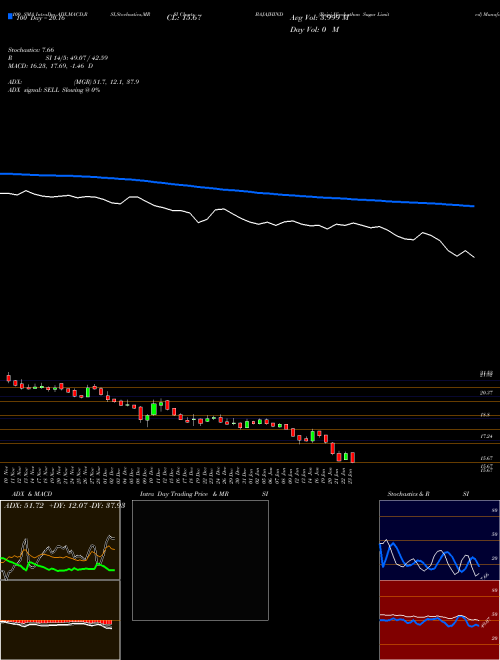Click the MACD histogram panel with red bars

[60, 620]
